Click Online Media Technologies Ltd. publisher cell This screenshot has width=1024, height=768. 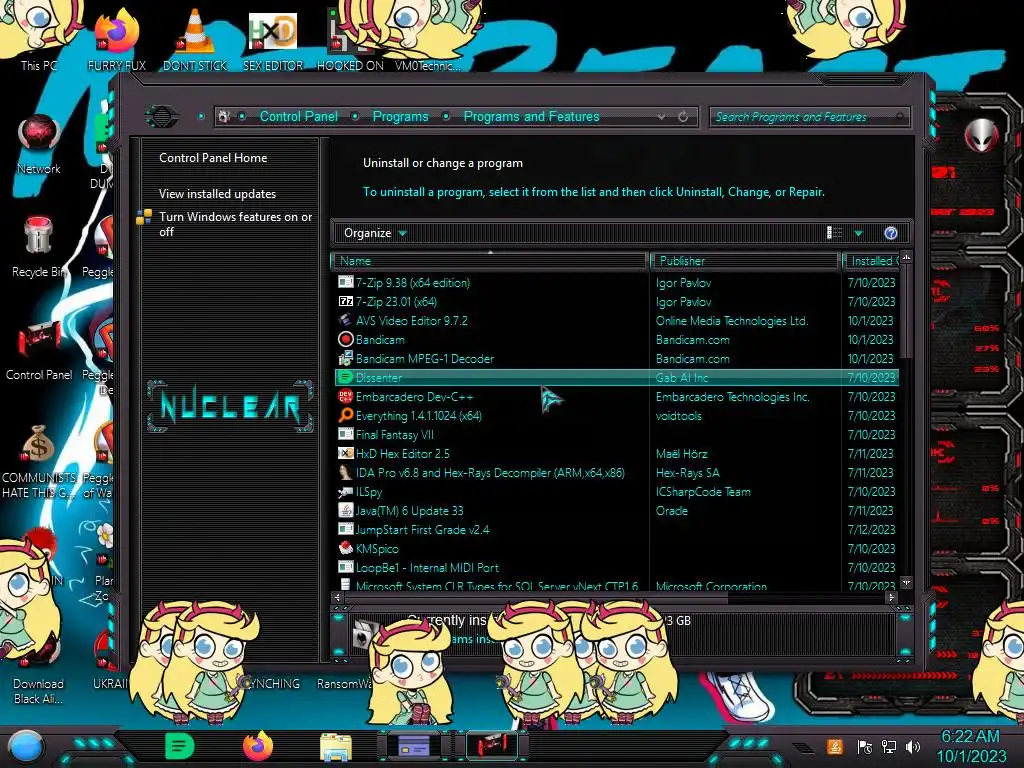[x=732, y=321]
